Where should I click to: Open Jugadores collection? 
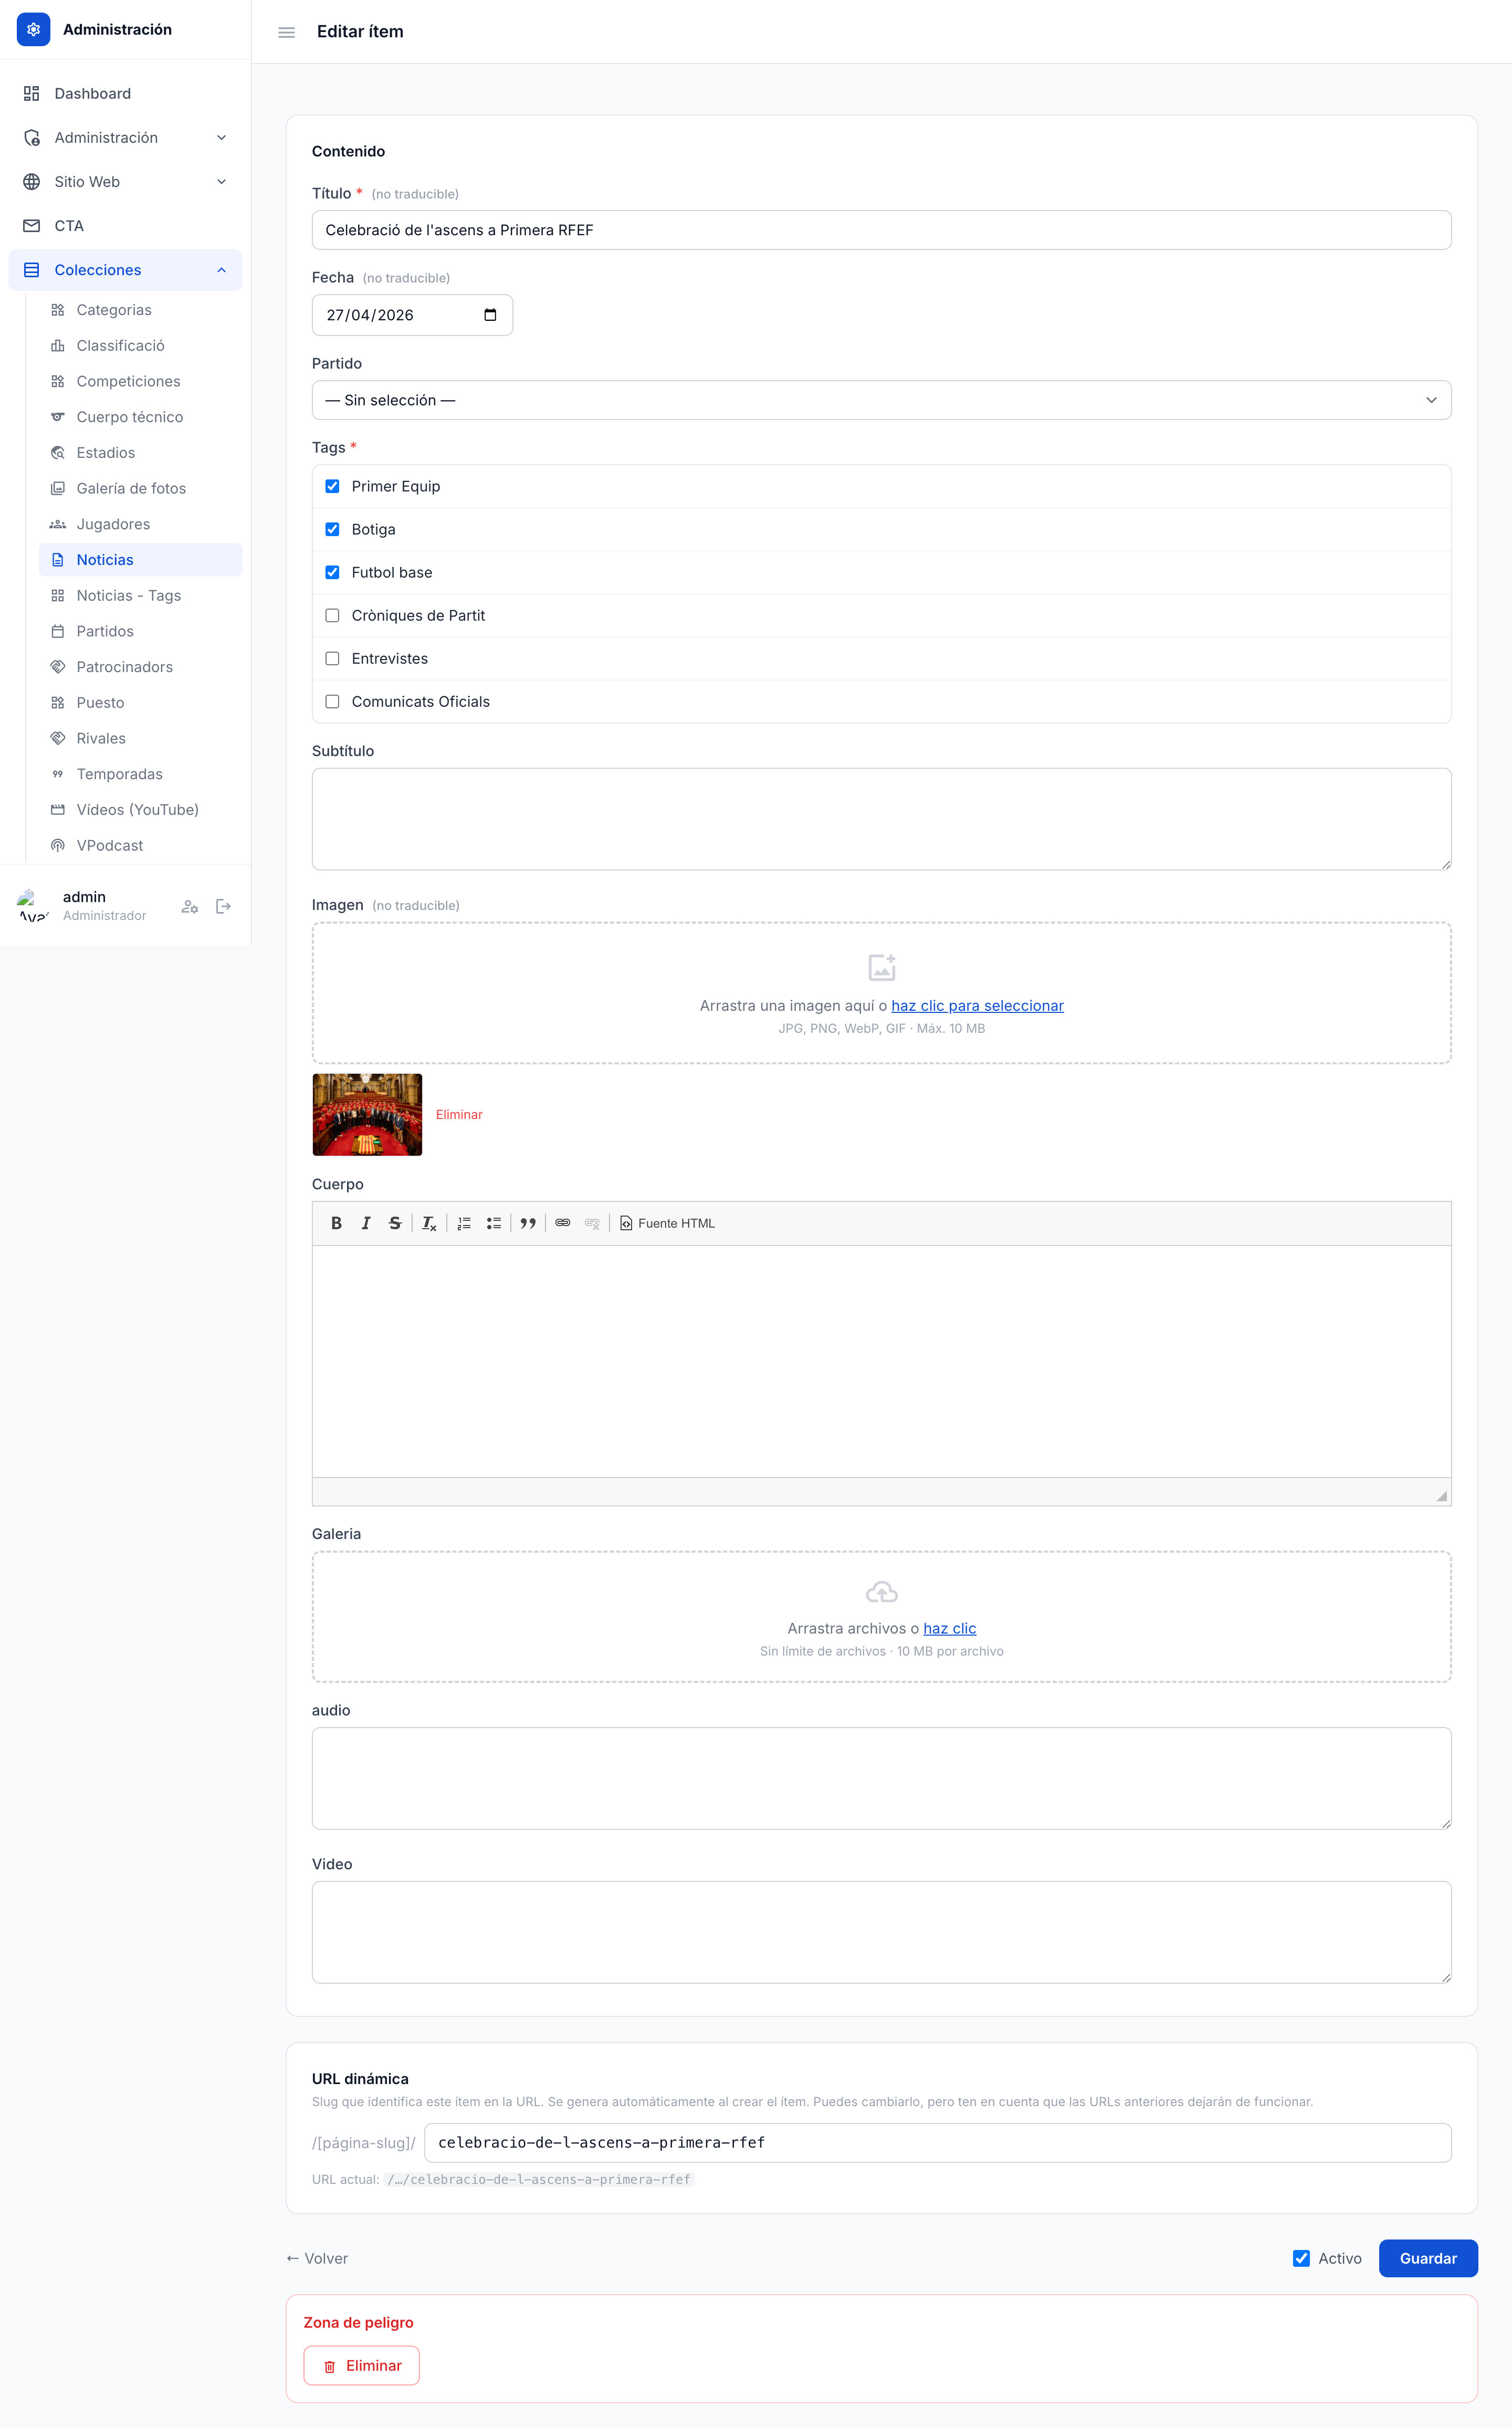(x=140, y=524)
